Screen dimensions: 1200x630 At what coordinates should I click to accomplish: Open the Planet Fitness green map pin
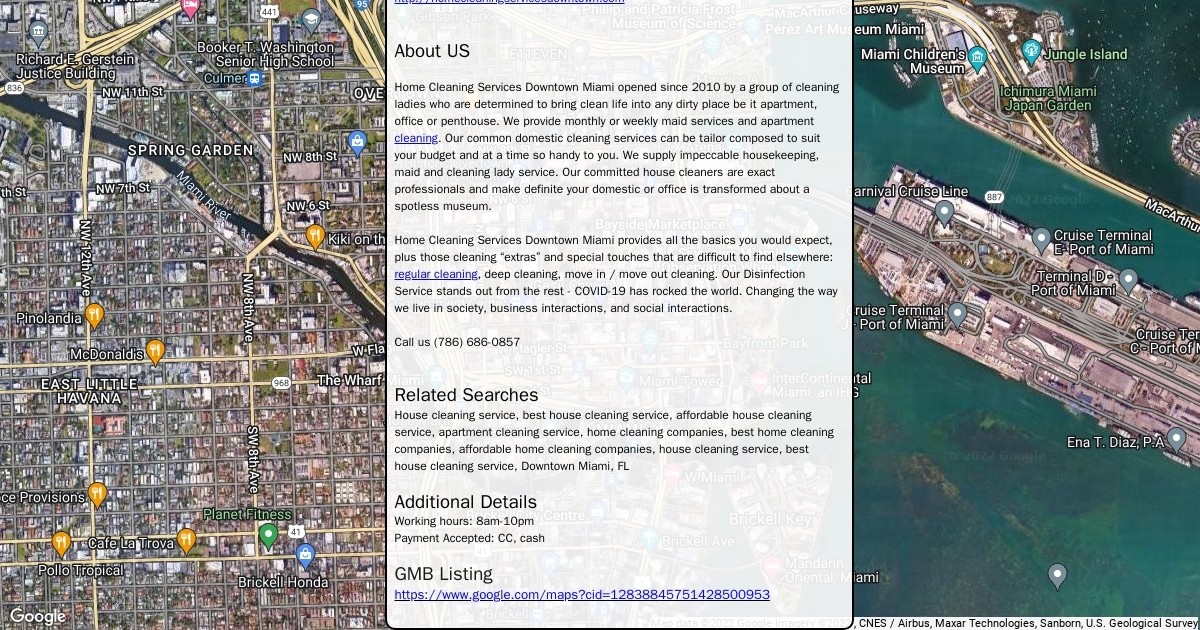click(268, 536)
